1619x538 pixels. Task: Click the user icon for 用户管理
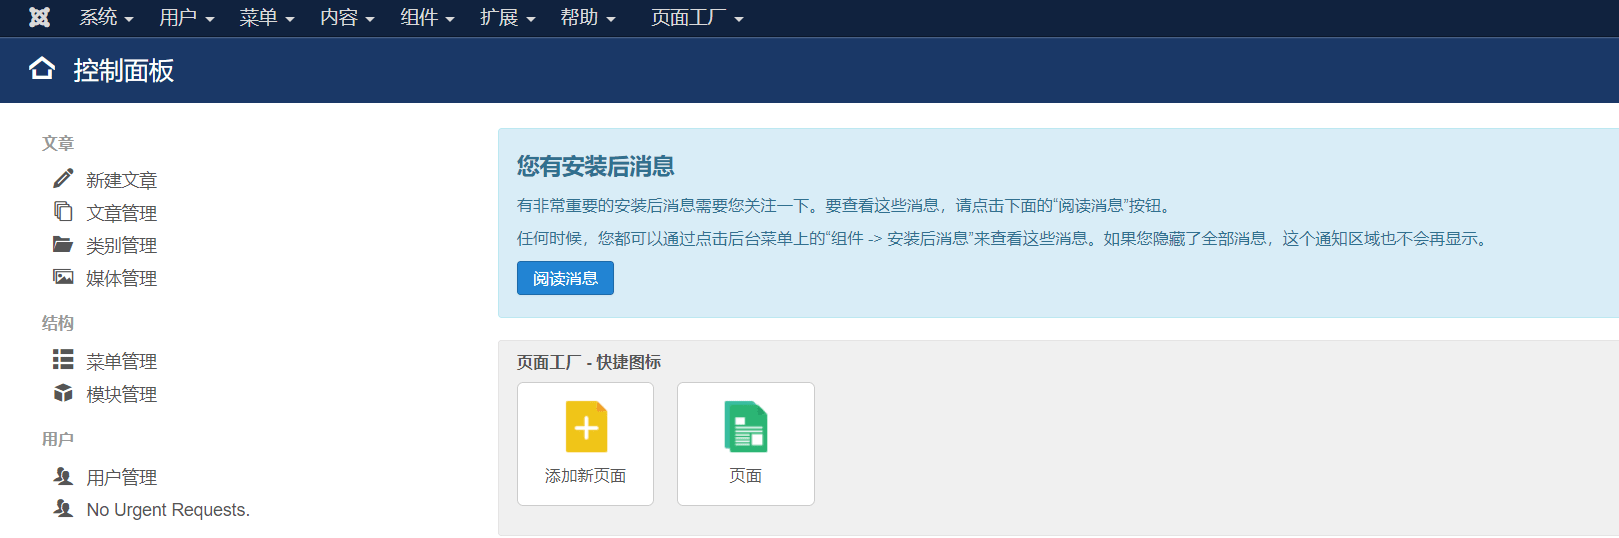coord(63,476)
